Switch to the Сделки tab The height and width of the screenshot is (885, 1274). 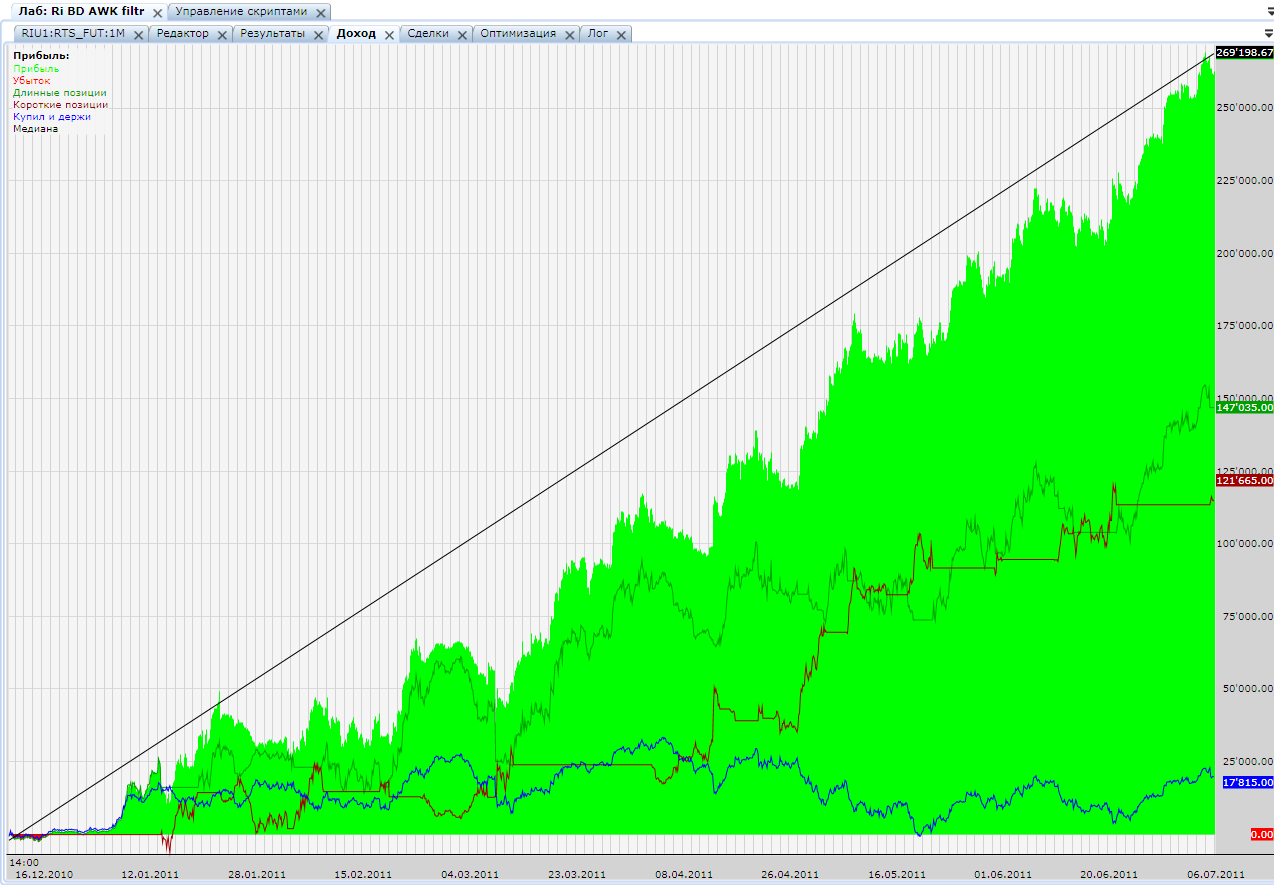pyautogui.click(x=428, y=33)
